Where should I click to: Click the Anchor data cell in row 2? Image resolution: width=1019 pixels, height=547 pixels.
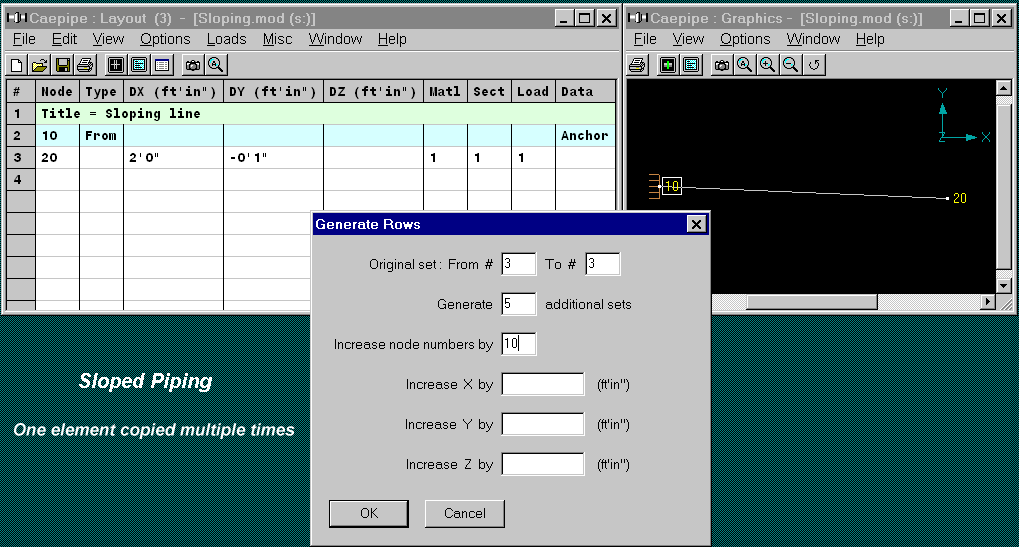pos(585,136)
